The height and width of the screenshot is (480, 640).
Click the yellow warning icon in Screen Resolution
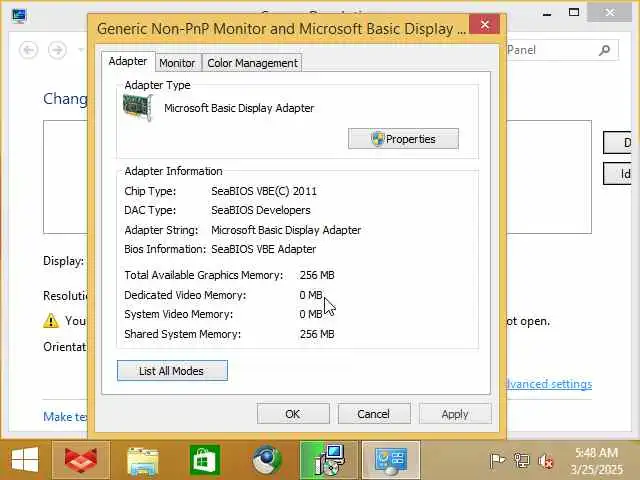(x=51, y=321)
